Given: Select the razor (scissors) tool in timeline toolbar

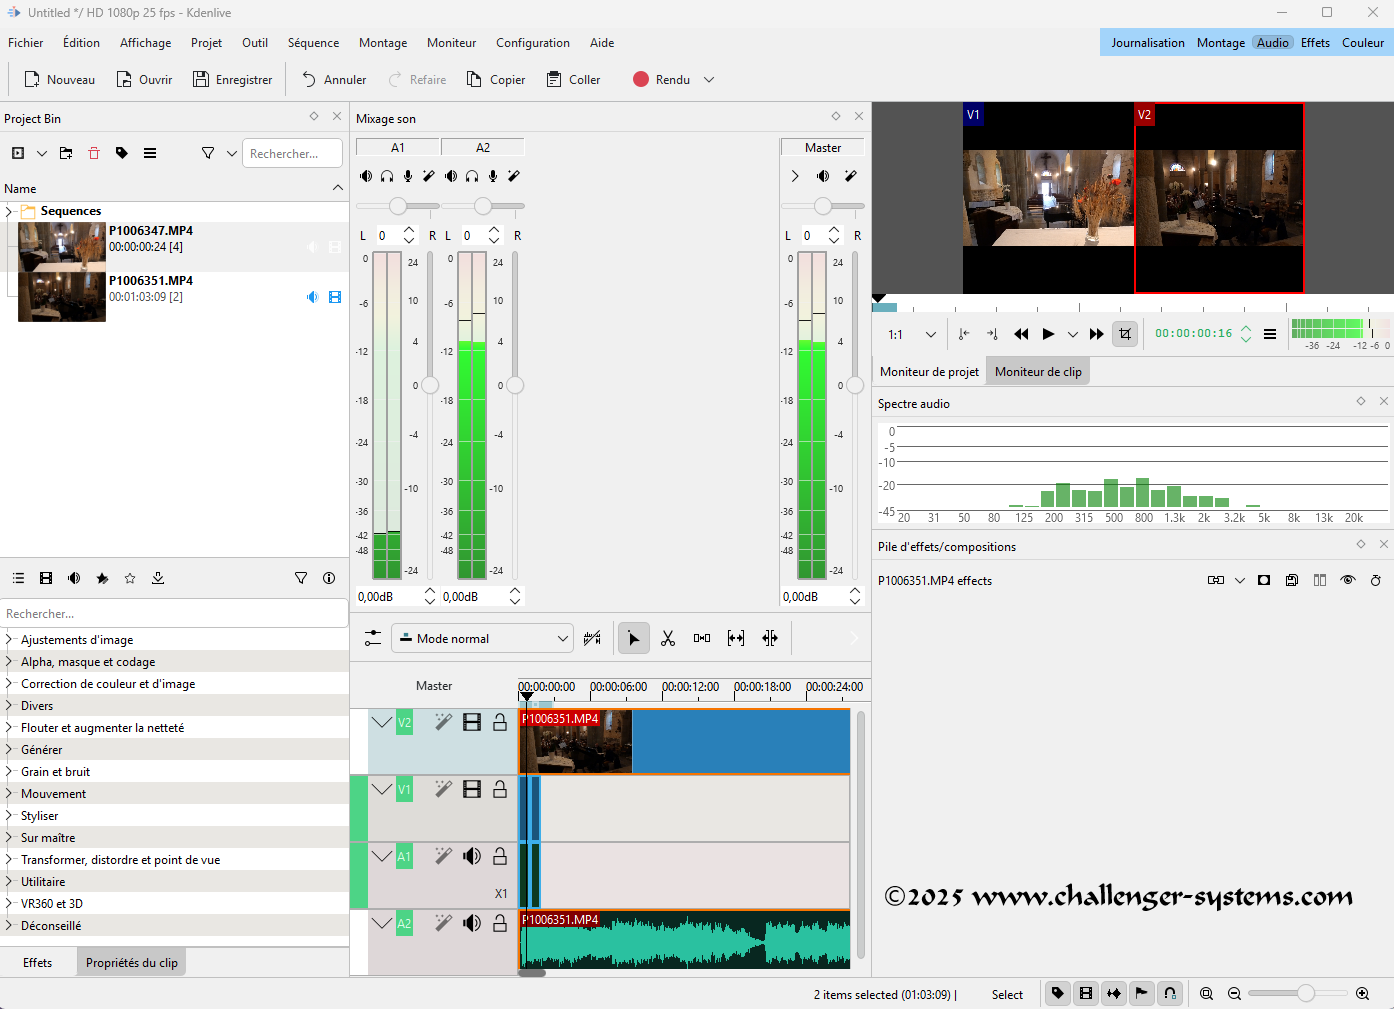Looking at the screenshot, I should coord(668,638).
